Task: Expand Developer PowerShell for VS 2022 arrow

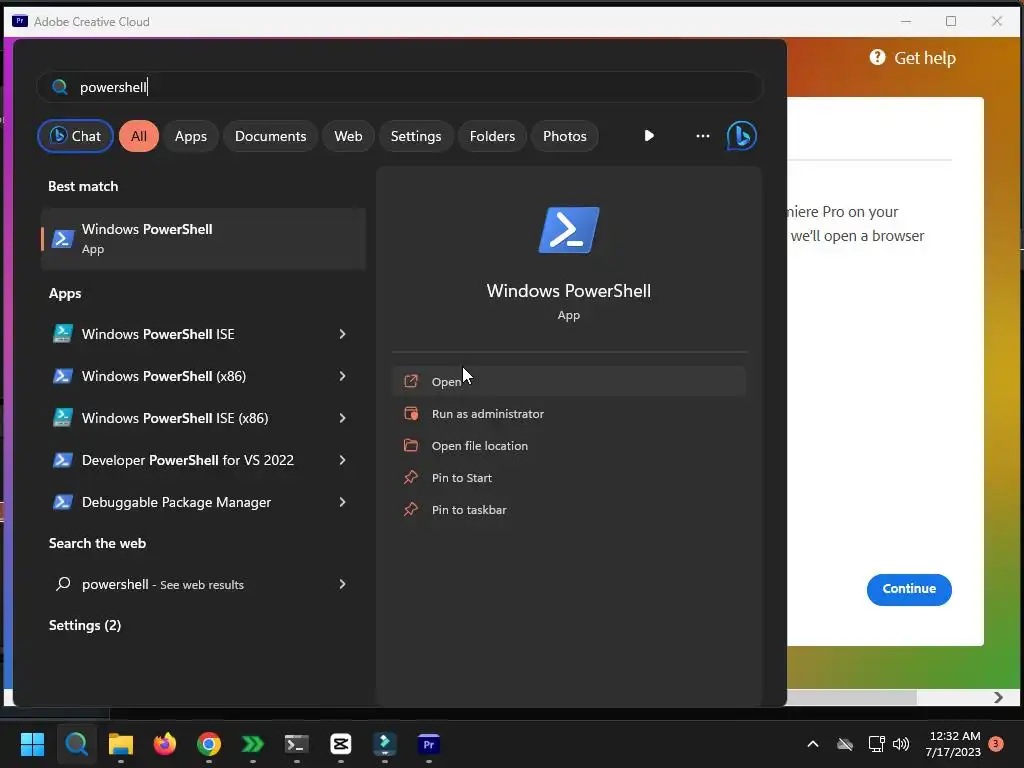Action: pos(342,460)
